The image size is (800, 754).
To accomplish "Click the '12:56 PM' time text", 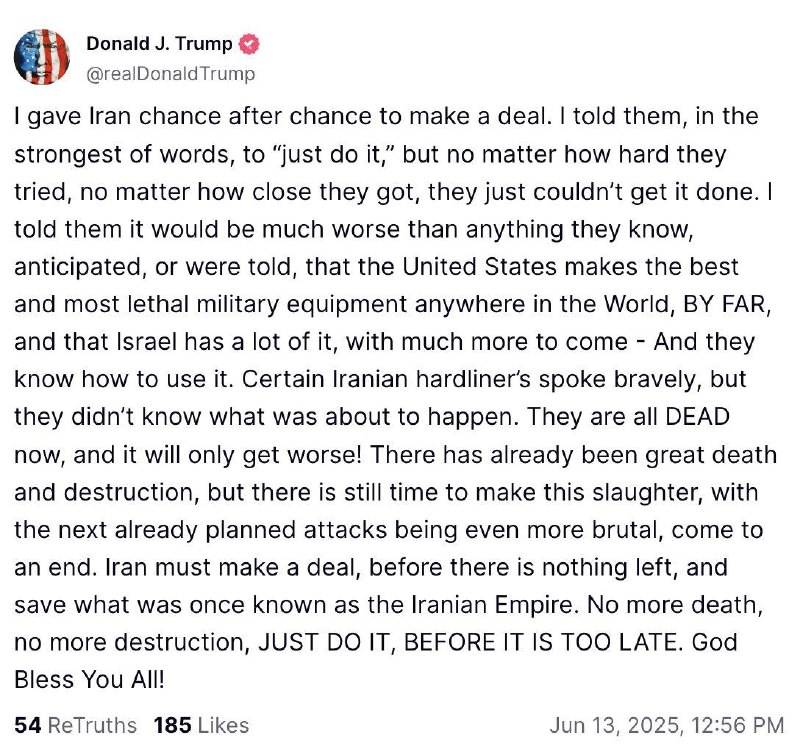I will [x=738, y=725].
